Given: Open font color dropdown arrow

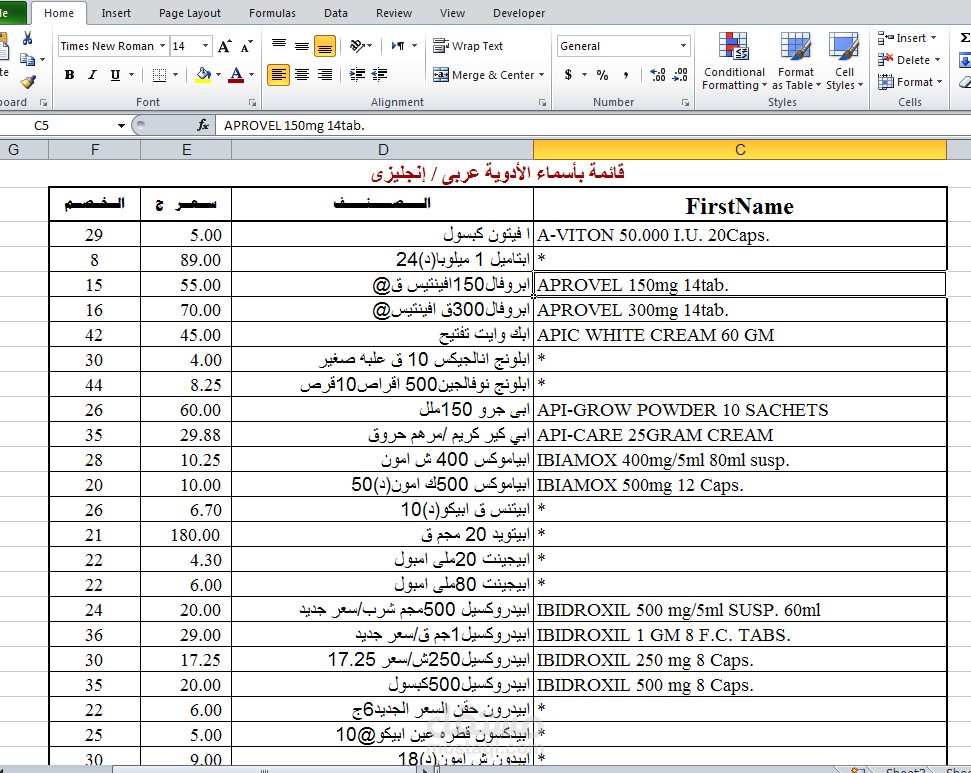Looking at the screenshot, I should pos(251,75).
